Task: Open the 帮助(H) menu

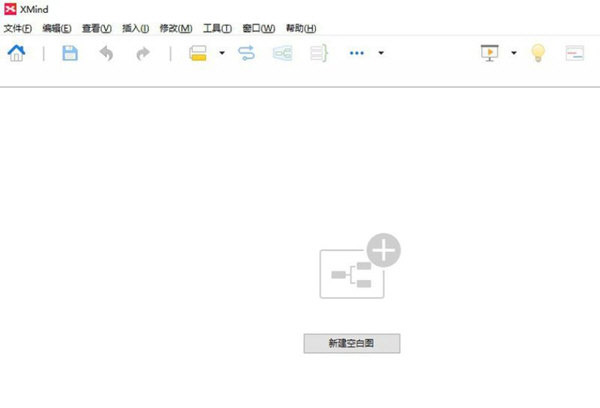Action: tap(301, 28)
